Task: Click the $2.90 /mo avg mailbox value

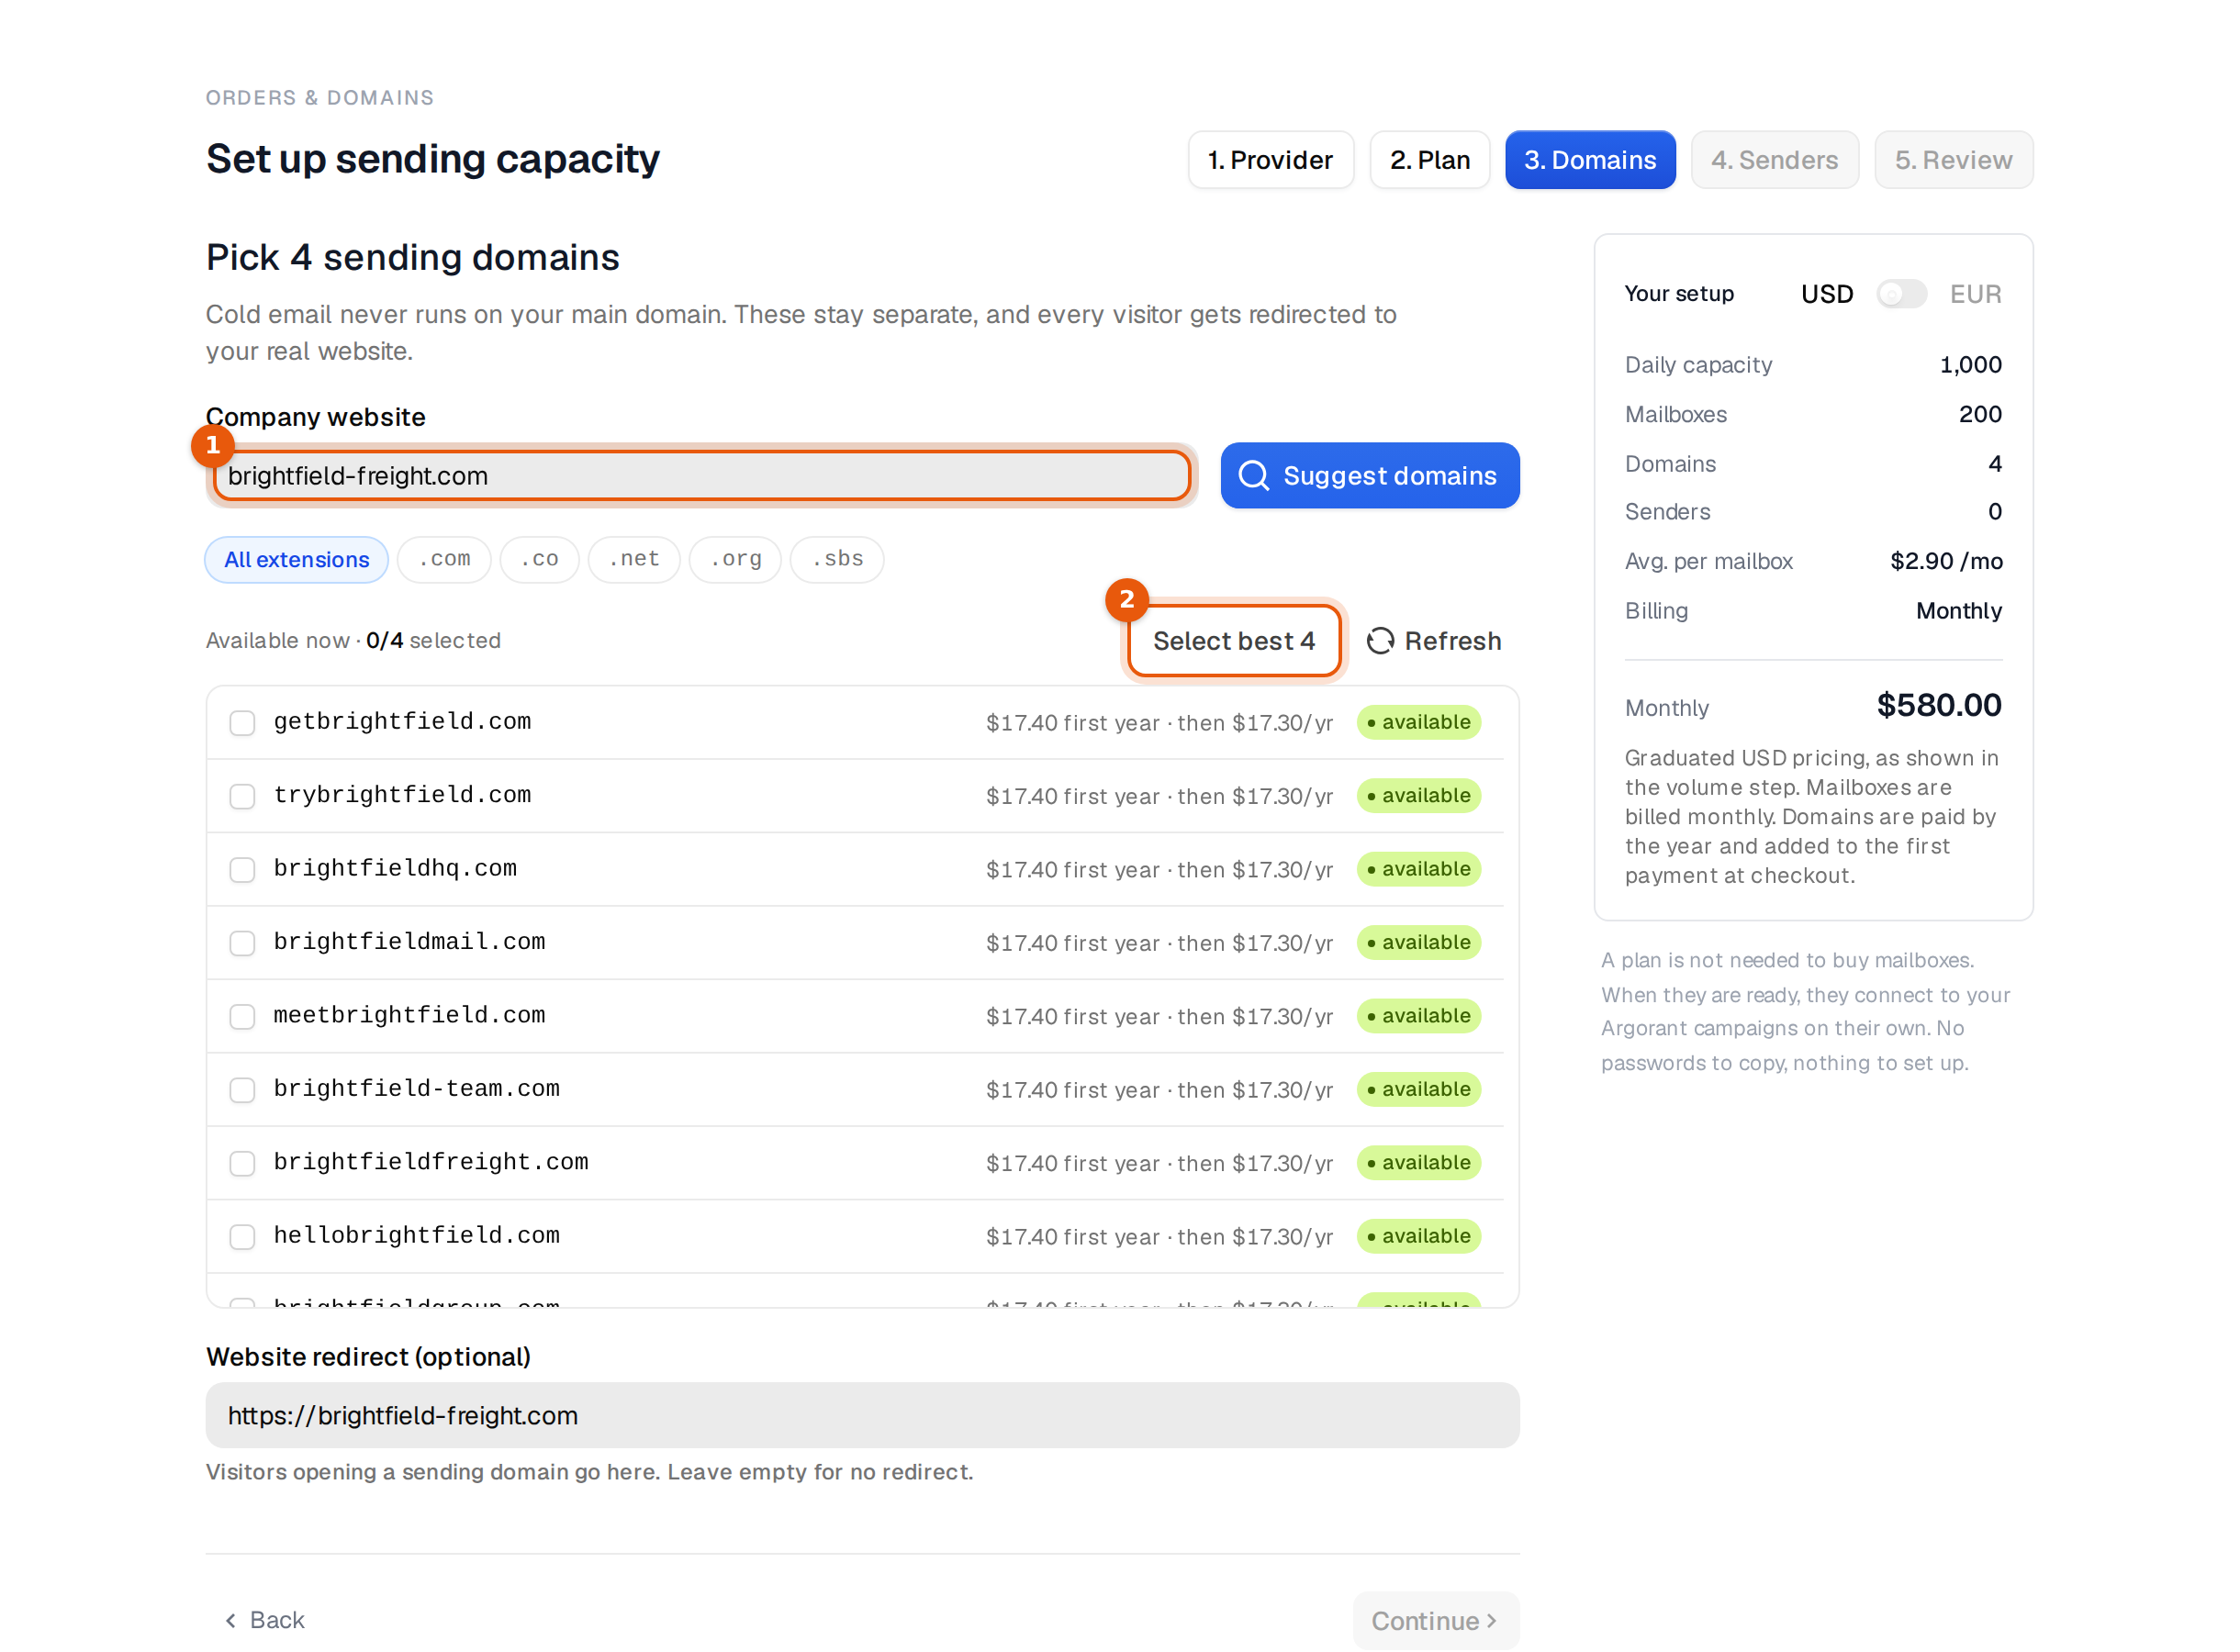Action: tap(1946, 562)
